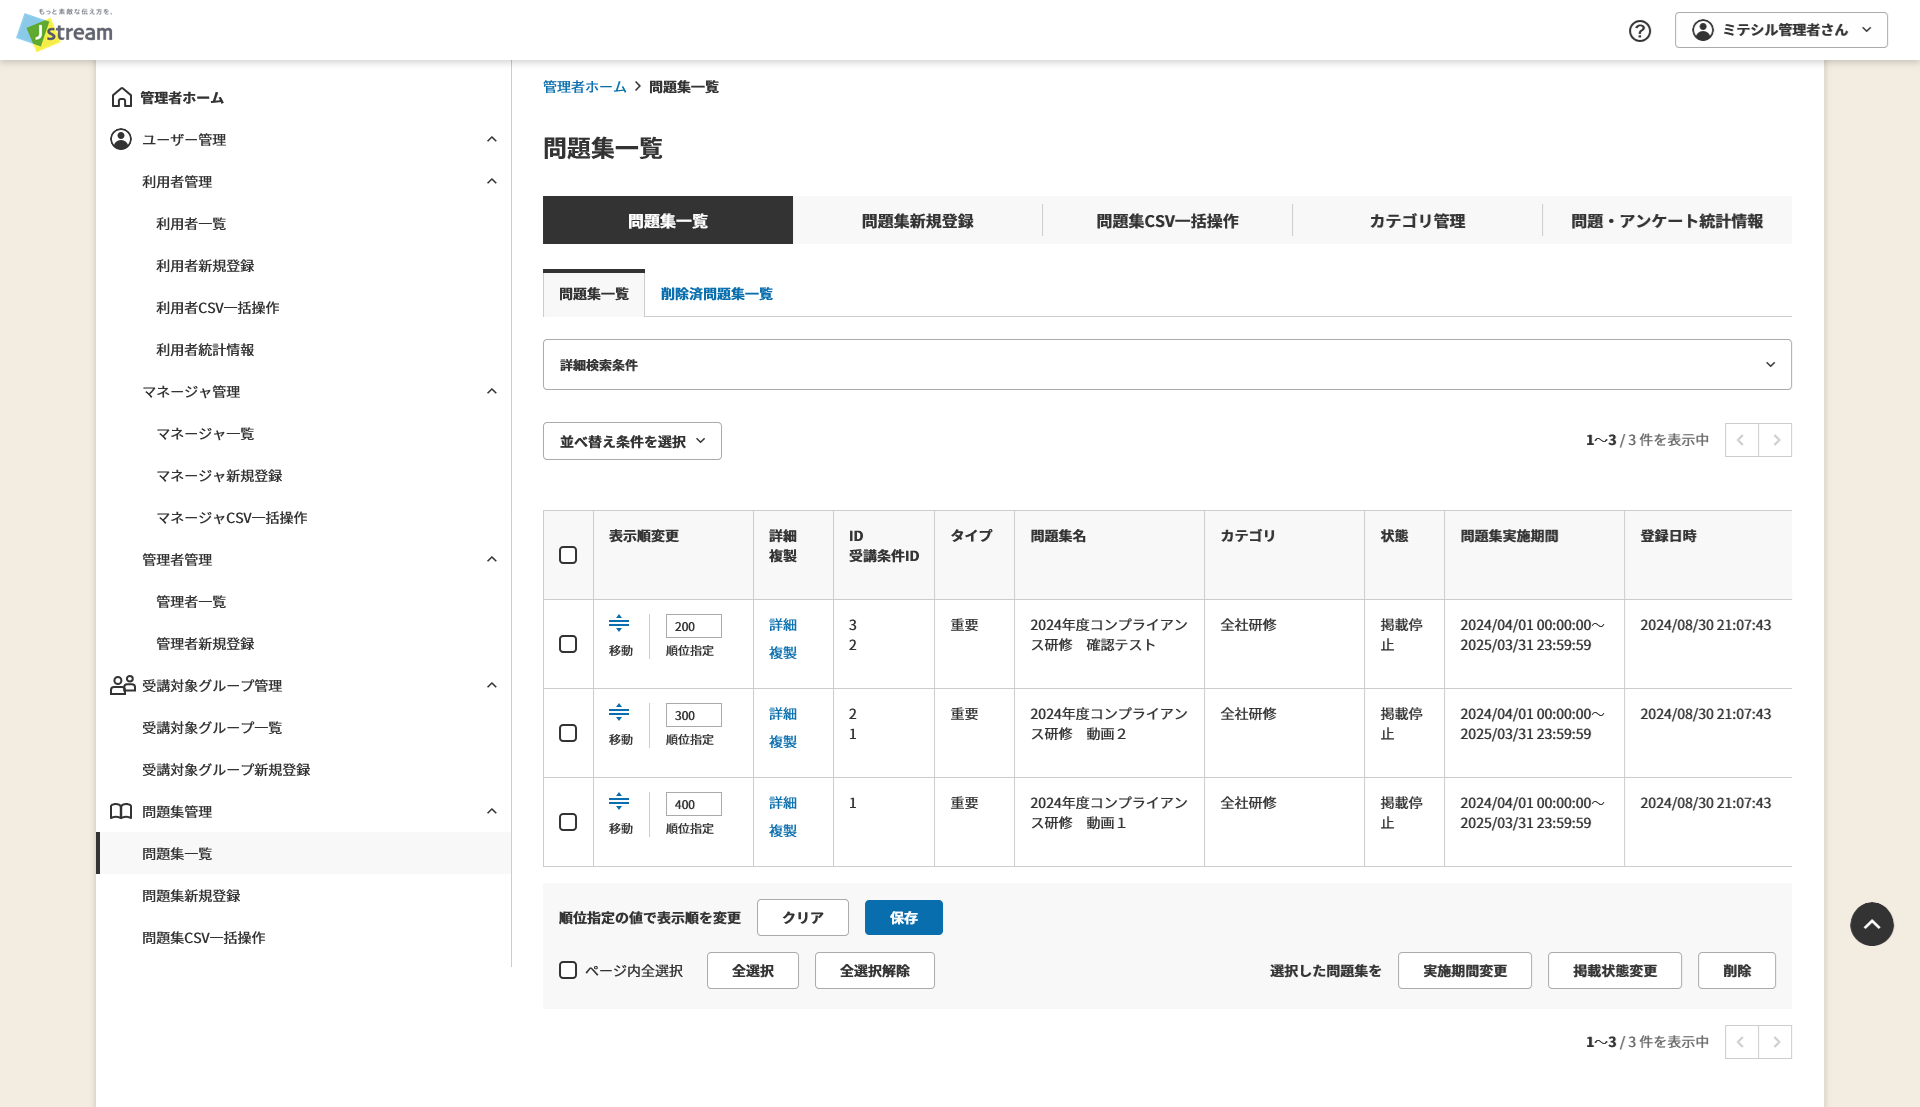
Task: Click the 管理者ホーム breadcrumb link
Action: tap(585, 87)
